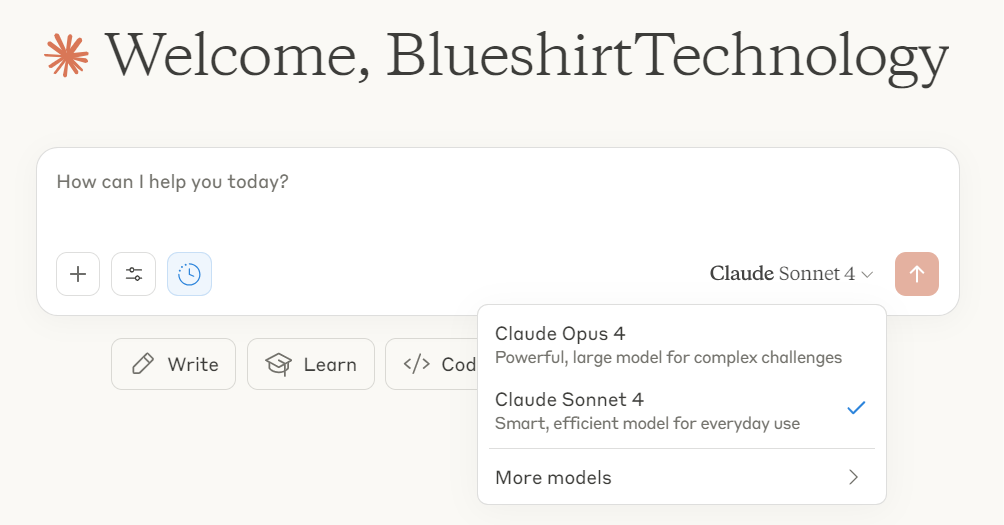Click the partially hidden Code button
The width and height of the screenshot is (1004, 525).
432,364
